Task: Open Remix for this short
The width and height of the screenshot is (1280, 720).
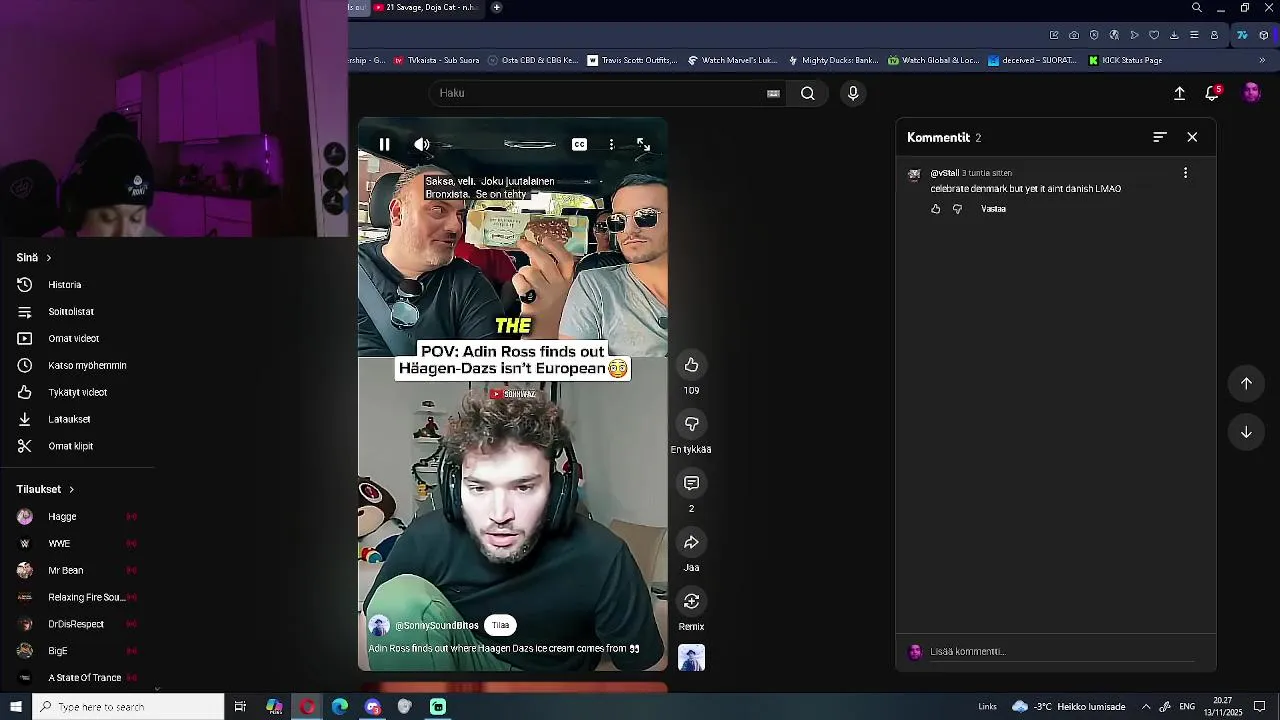Action: [691, 601]
